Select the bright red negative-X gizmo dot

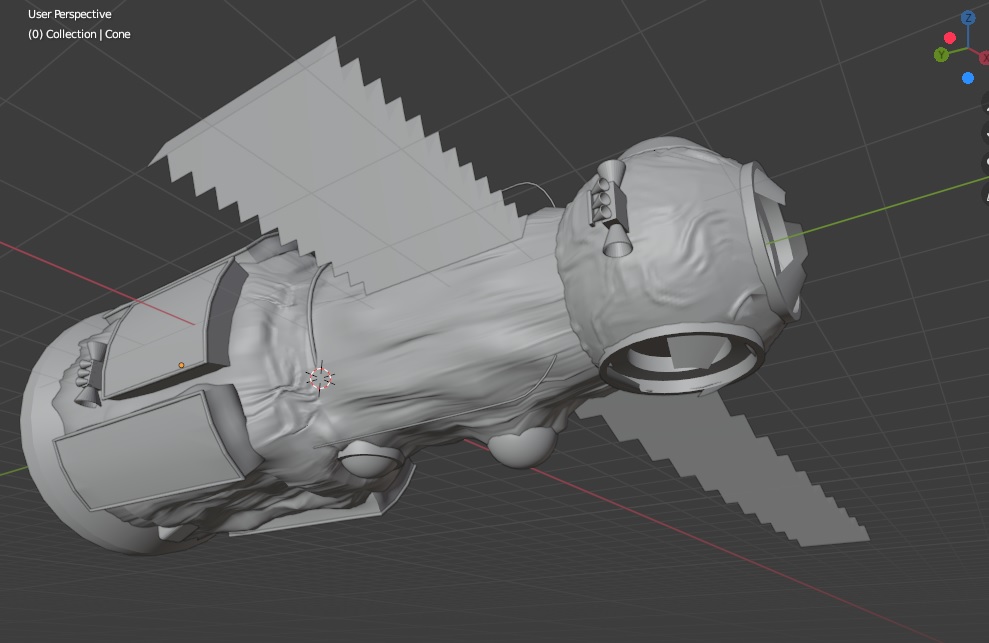(x=950, y=38)
